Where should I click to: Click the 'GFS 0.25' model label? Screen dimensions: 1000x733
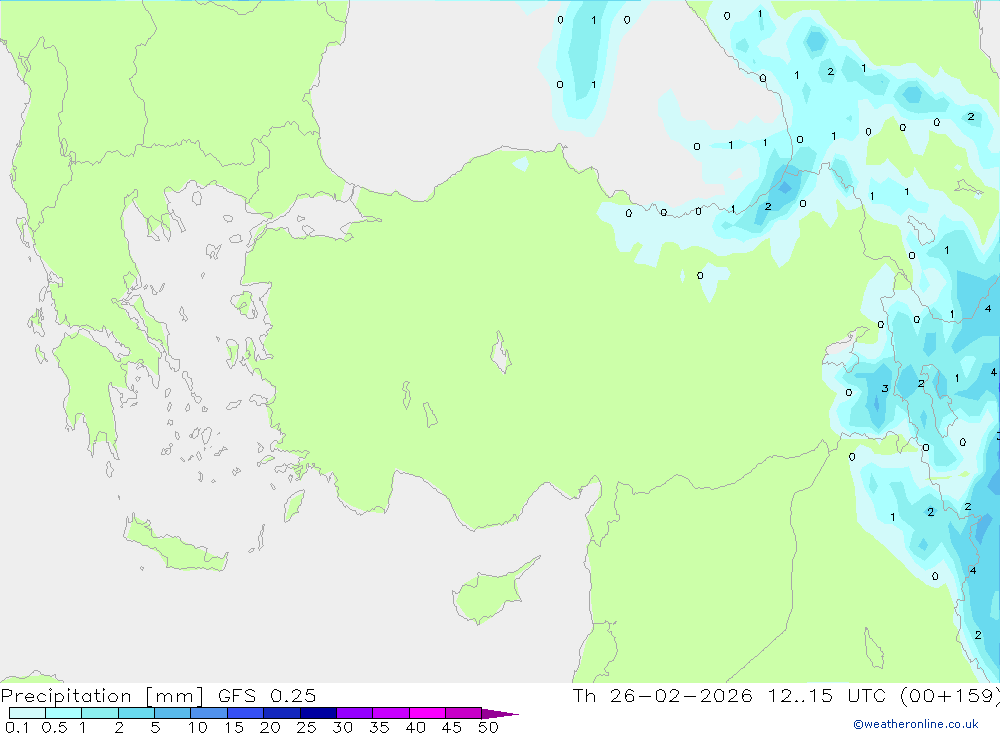point(267,696)
